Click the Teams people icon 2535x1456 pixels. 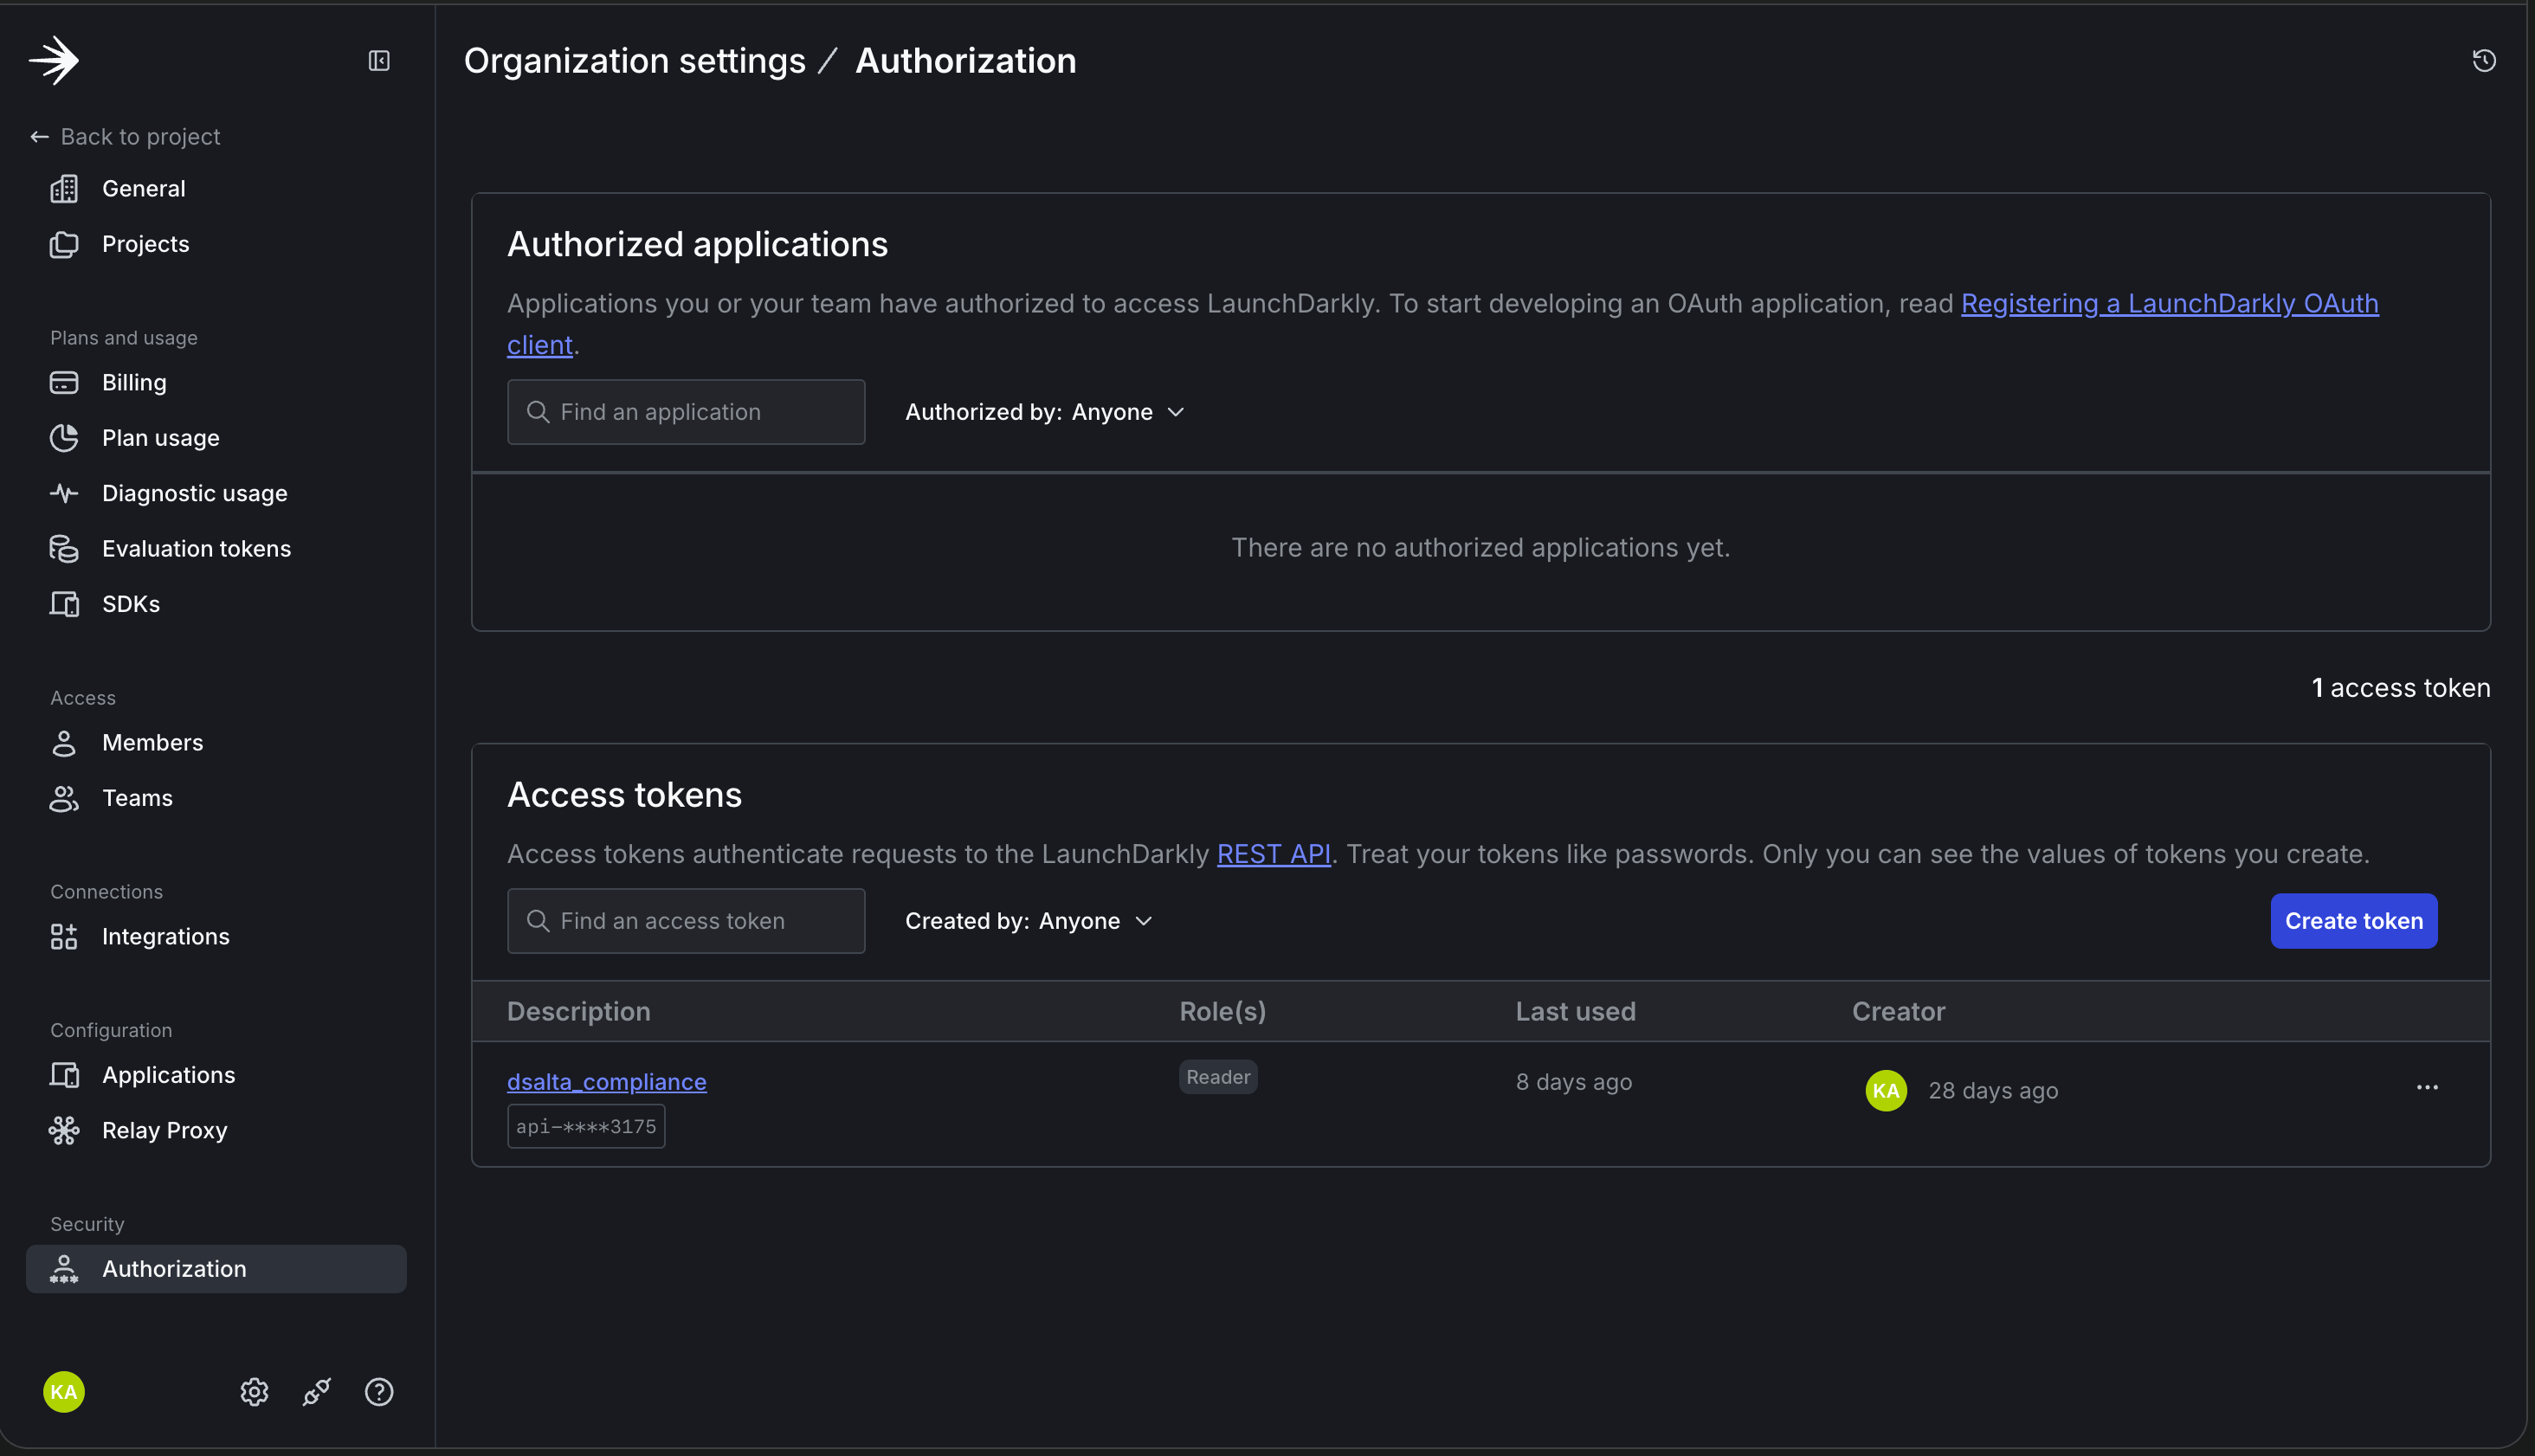tap(64, 798)
